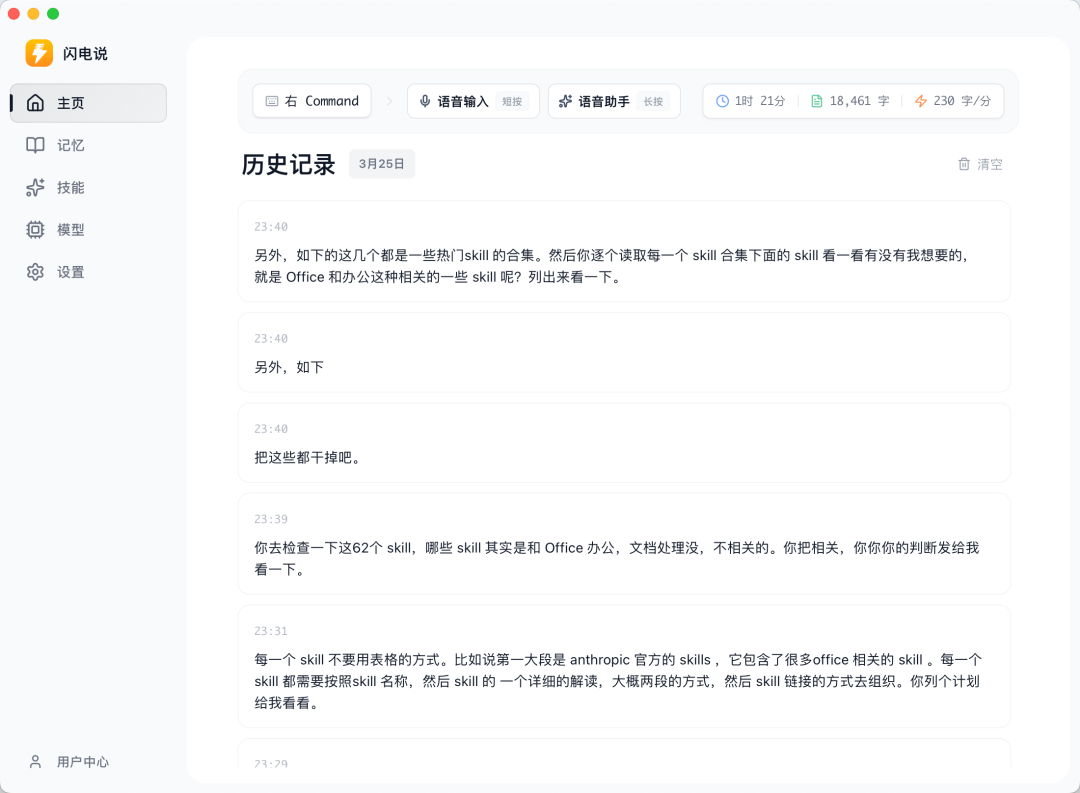Click 清空 to clear the history

(x=989, y=164)
